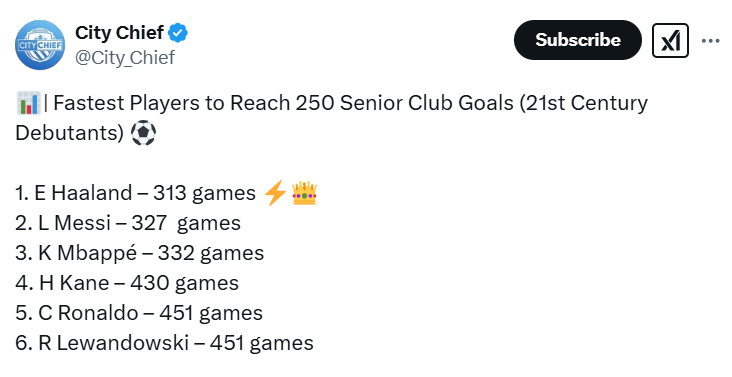
Task: Click the lightning bolt emoji
Action: (x=275, y=193)
